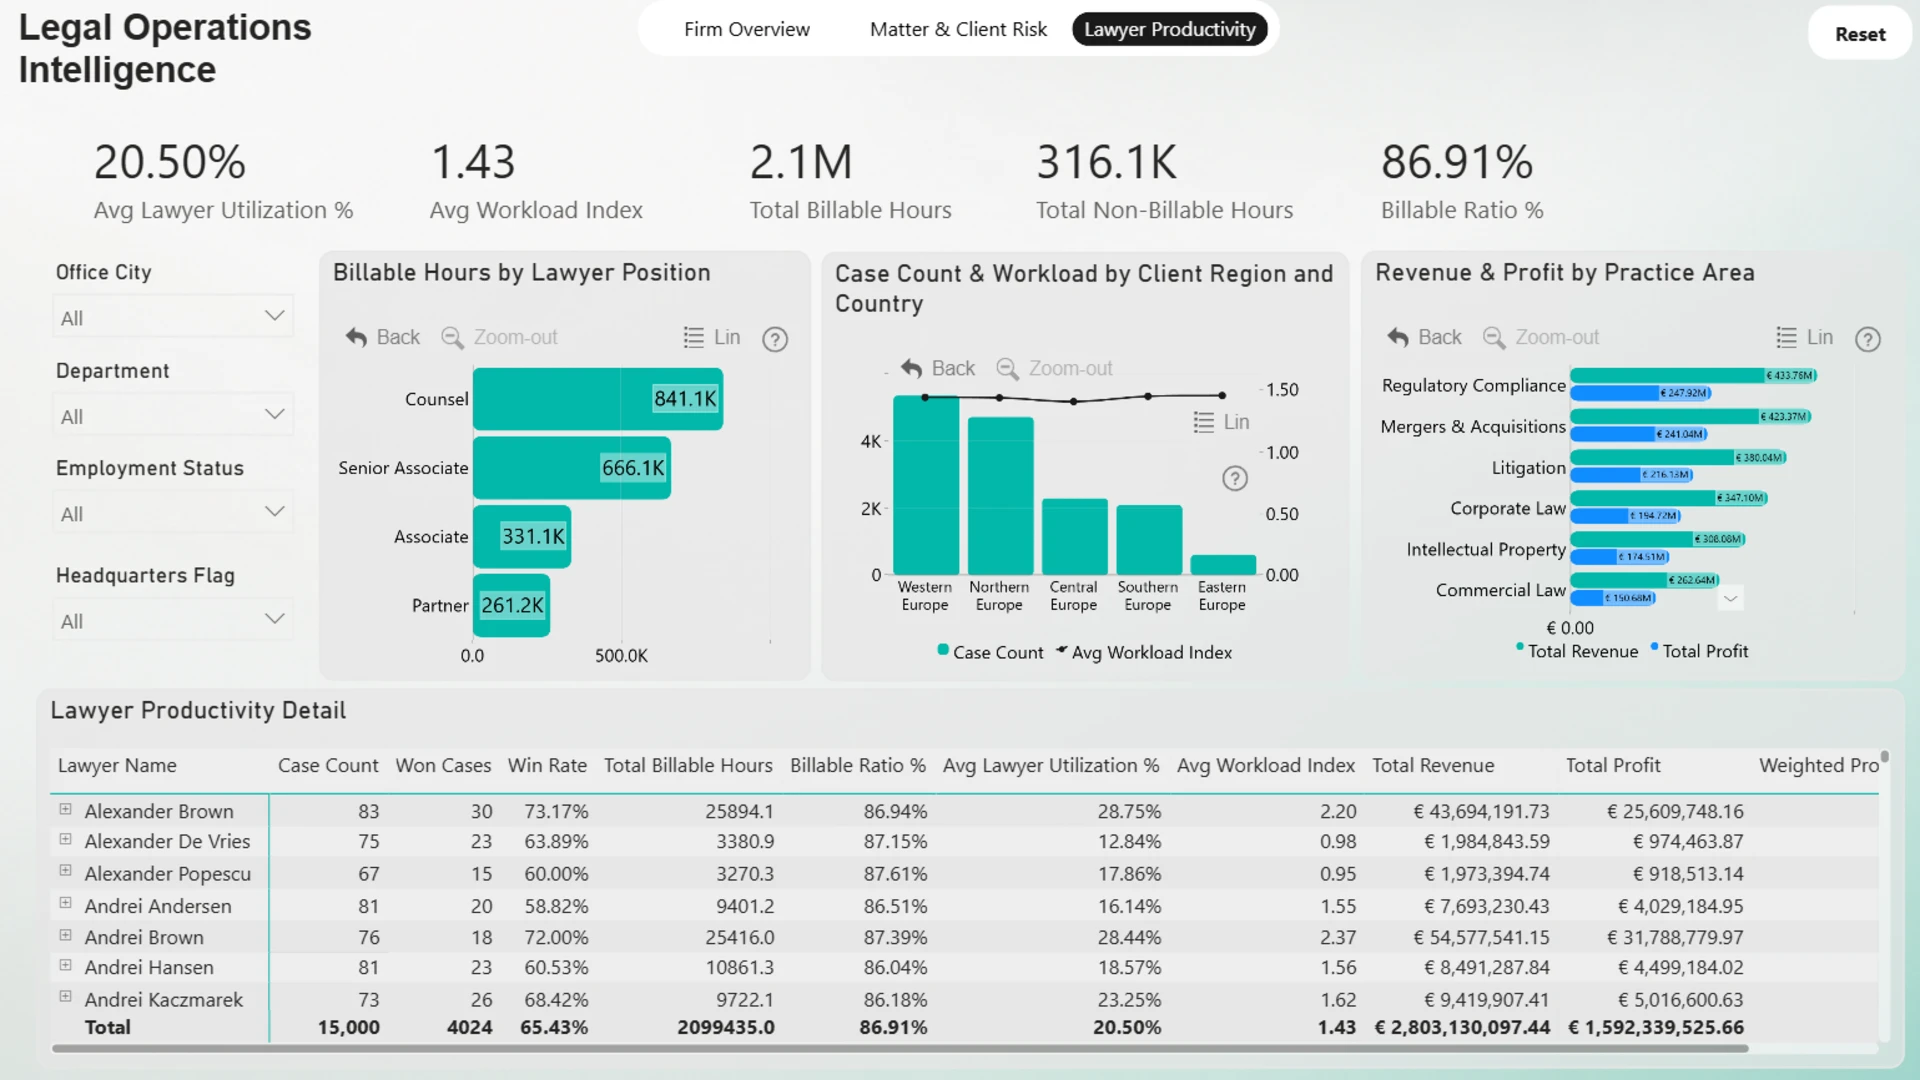Switch to the Firm Overview tab

747,29
